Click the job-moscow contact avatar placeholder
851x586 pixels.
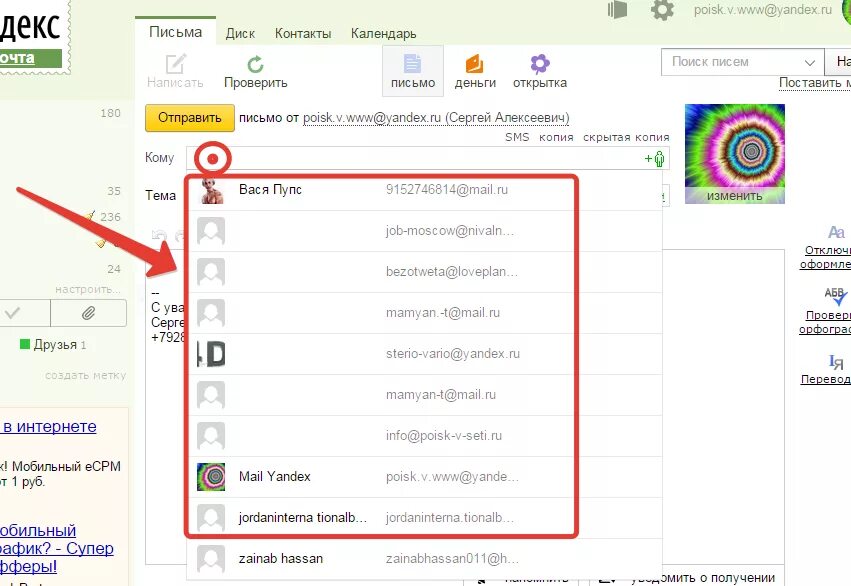tap(211, 231)
